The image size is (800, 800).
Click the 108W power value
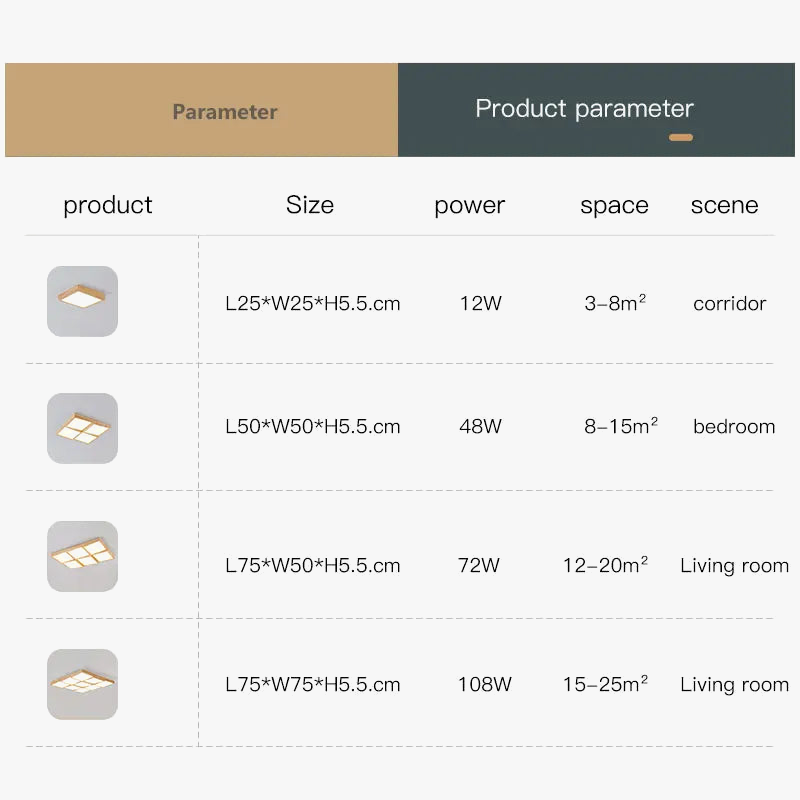[484, 684]
